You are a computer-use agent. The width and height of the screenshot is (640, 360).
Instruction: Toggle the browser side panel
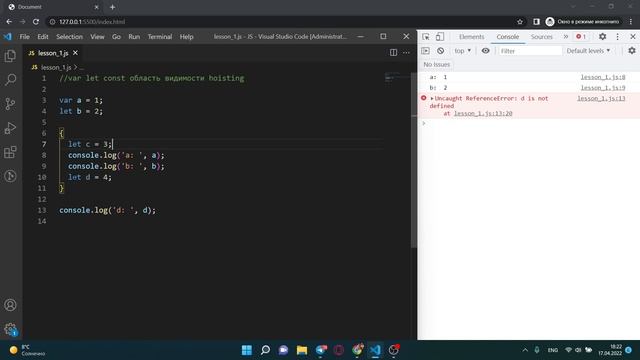coord(536,22)
